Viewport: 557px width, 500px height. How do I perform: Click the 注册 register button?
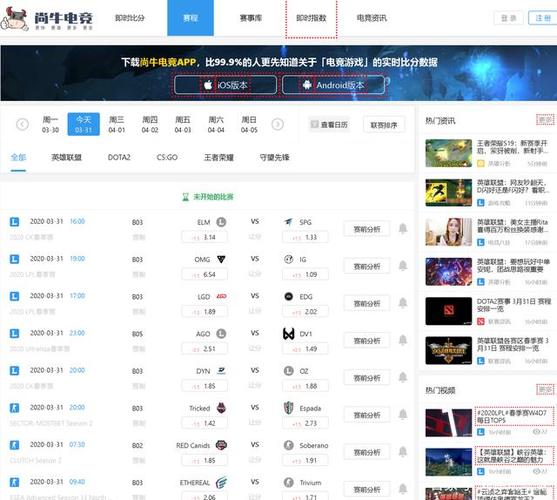543,18
